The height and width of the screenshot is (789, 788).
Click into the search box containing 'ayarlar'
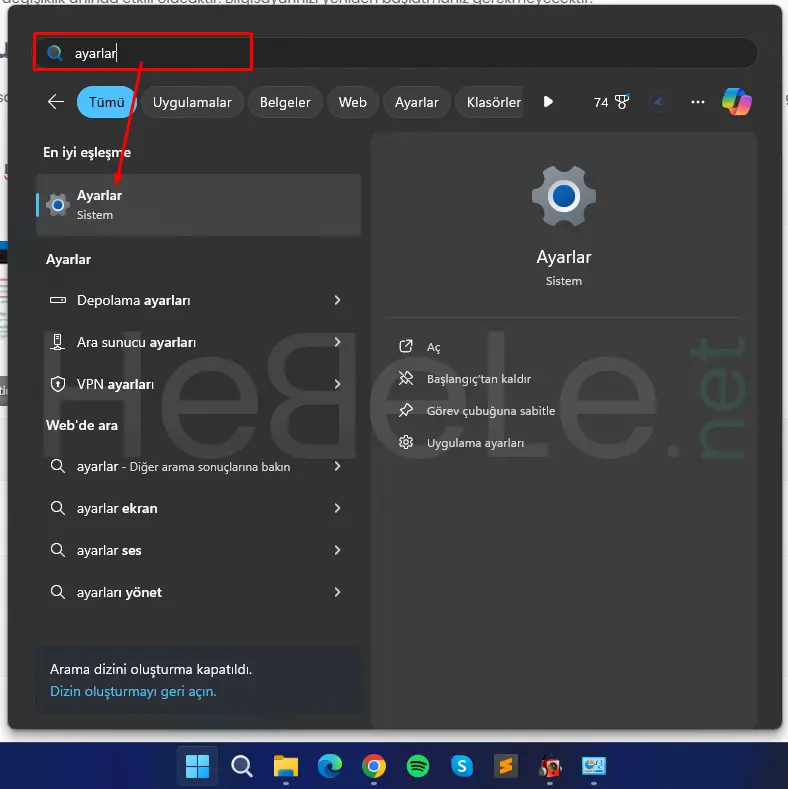[x=397, y=53]
